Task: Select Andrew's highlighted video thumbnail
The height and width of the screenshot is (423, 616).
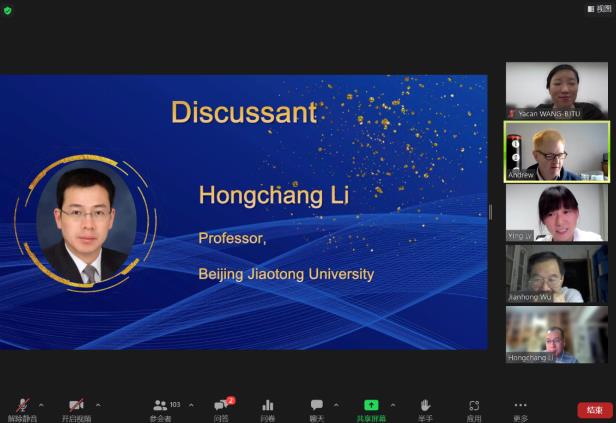Action: click(557, 152)
